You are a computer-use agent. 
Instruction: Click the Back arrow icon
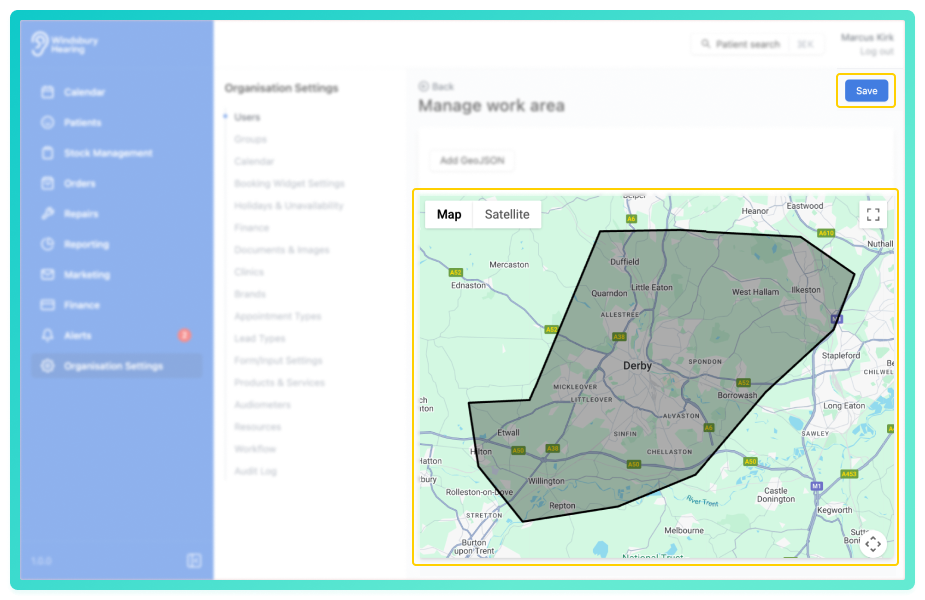[x=424, y=86]
